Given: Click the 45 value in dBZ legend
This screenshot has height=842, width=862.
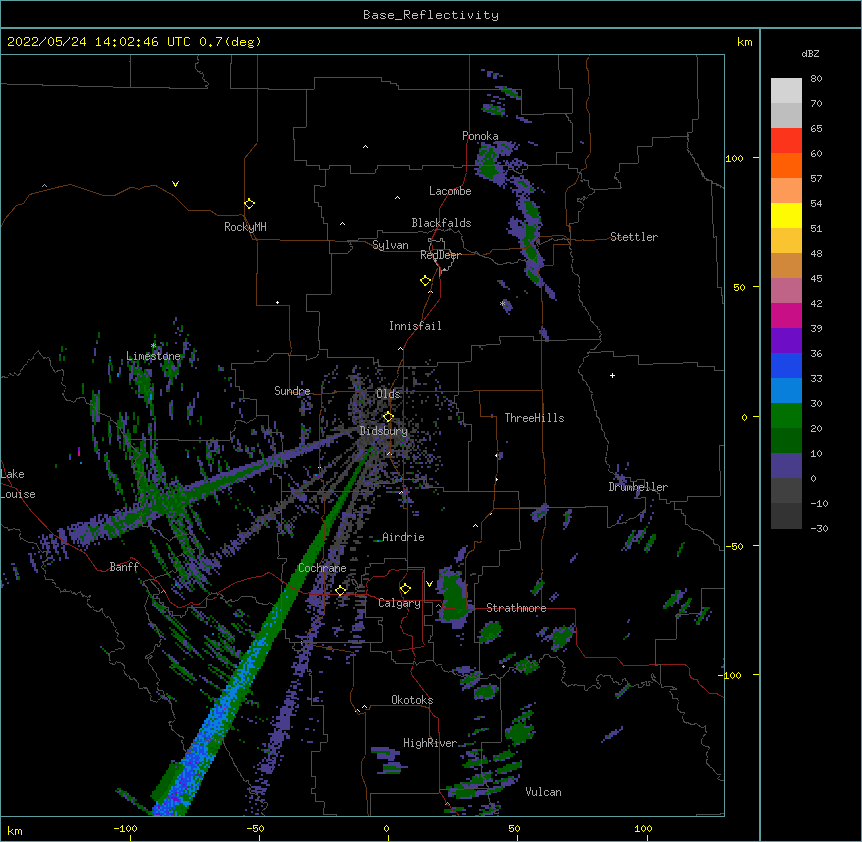Looking at the screenshot, I should click(x=816, y=279).
